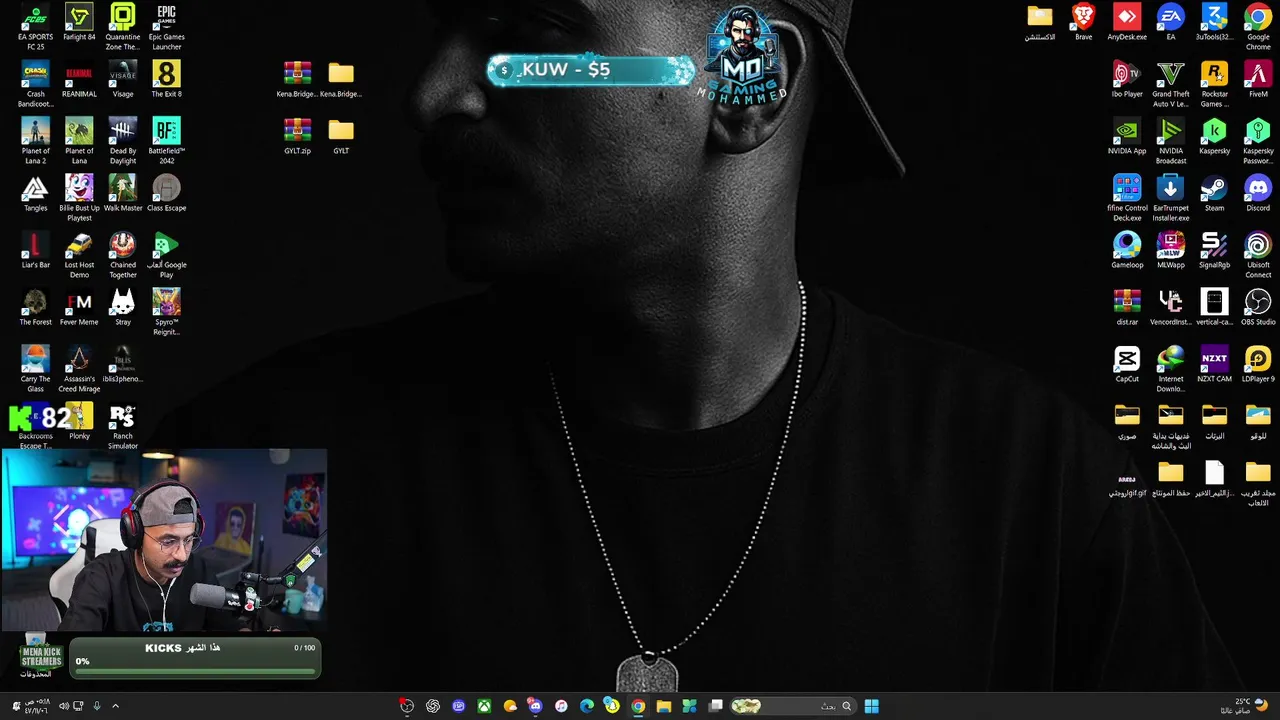Viewport: 1280px width, 720px height.
Task: Open the Steam desktop shortcut
Action: pyautogui.click(x=1214, y=193)
